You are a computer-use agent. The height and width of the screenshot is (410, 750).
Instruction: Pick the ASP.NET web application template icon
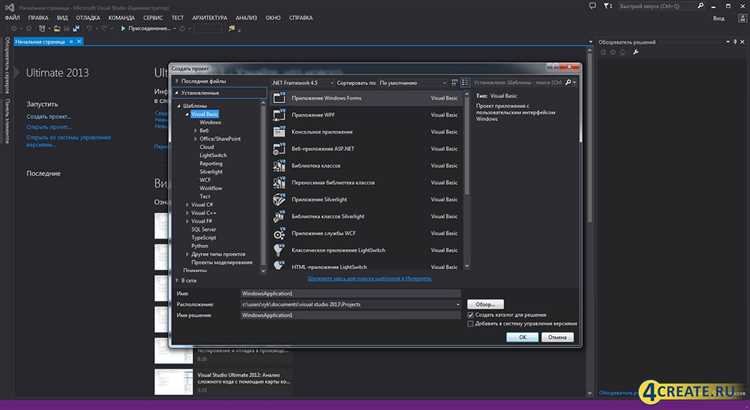tap(279, 149)
